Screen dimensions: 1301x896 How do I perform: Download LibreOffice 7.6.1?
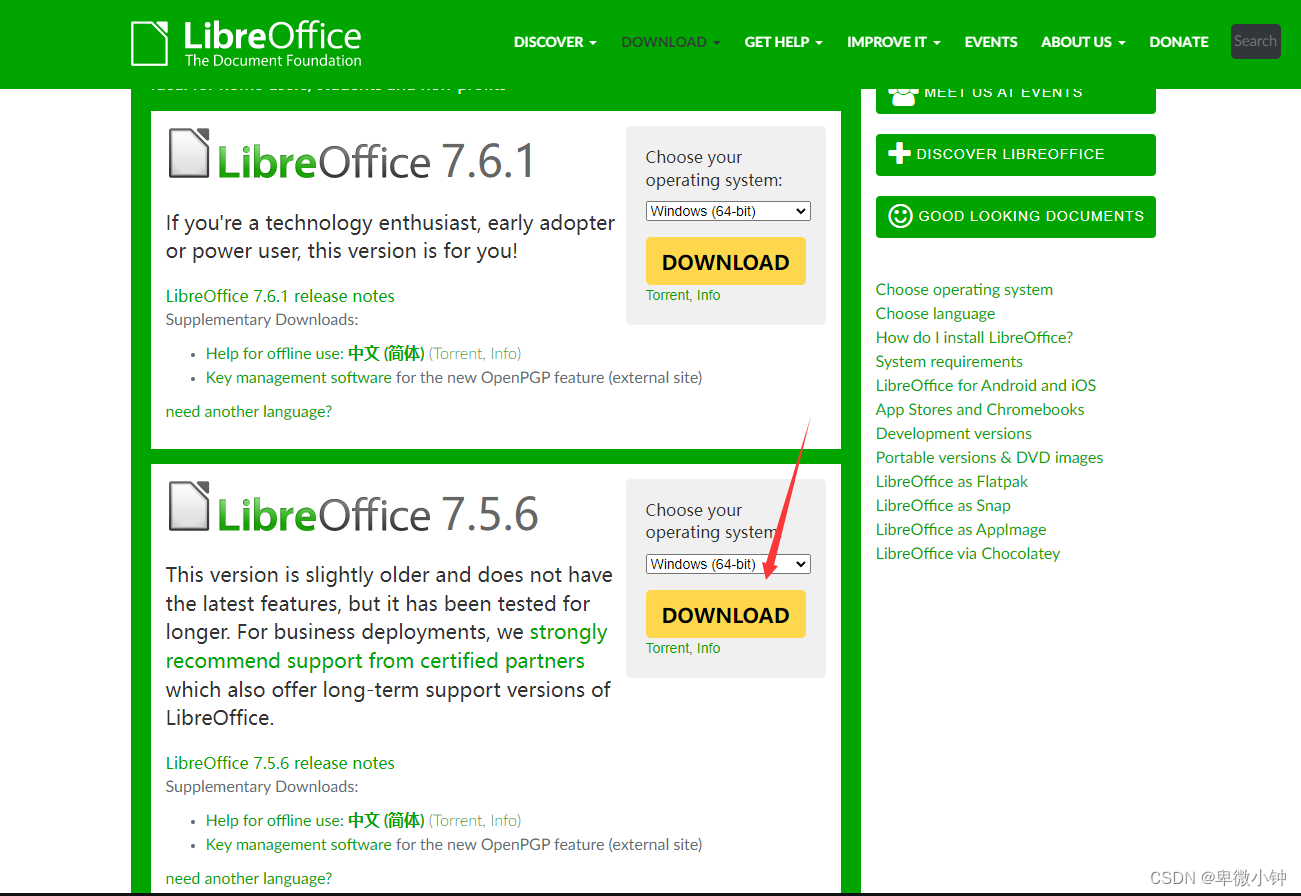[726, 261]
